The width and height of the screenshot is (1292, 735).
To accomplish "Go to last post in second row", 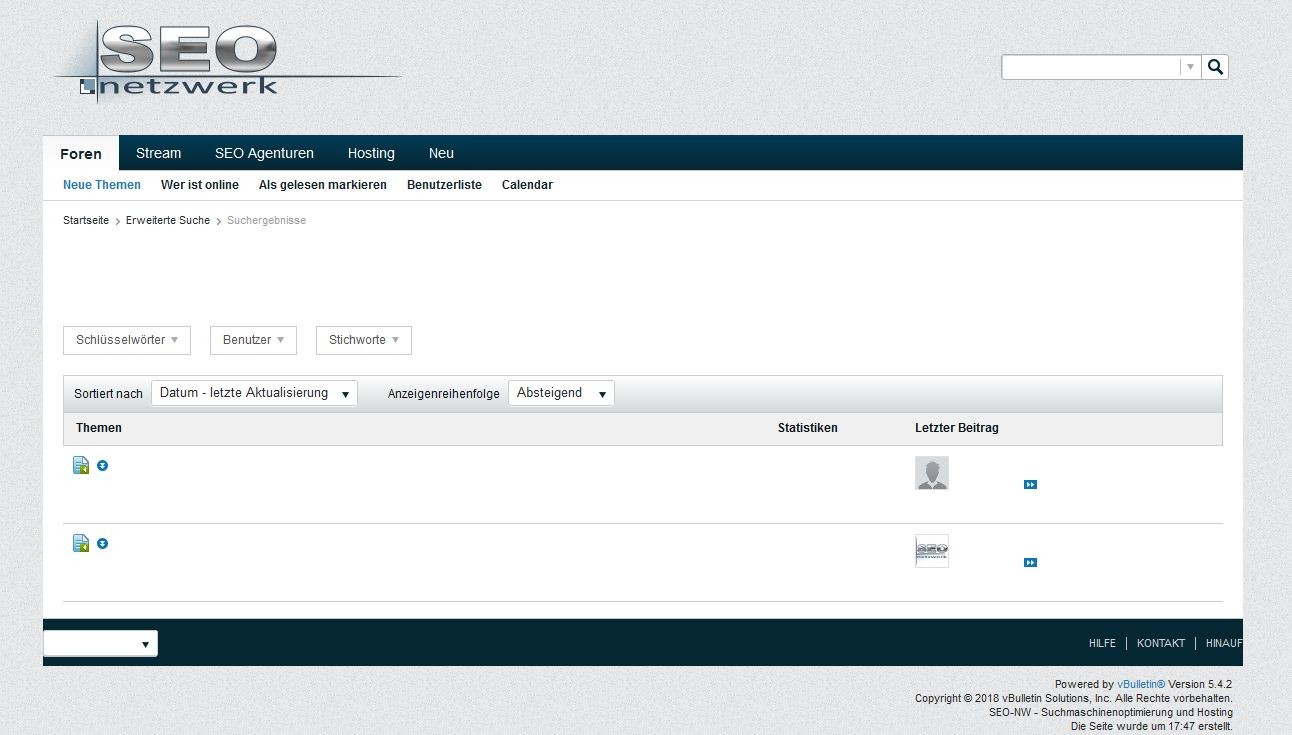I will pos(1030,563).
